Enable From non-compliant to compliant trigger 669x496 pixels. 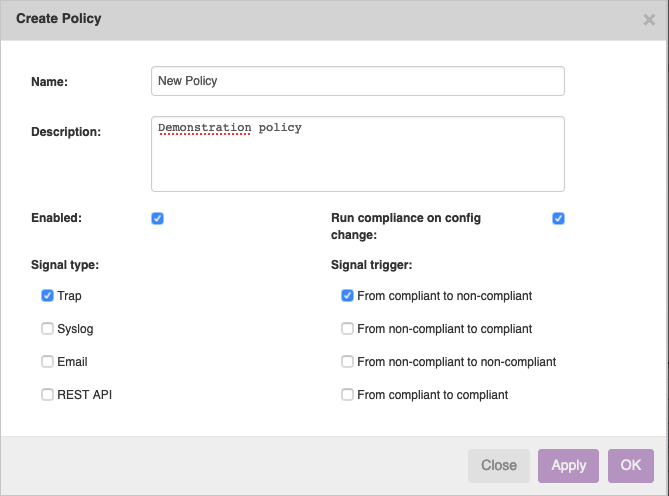(347, 328)
